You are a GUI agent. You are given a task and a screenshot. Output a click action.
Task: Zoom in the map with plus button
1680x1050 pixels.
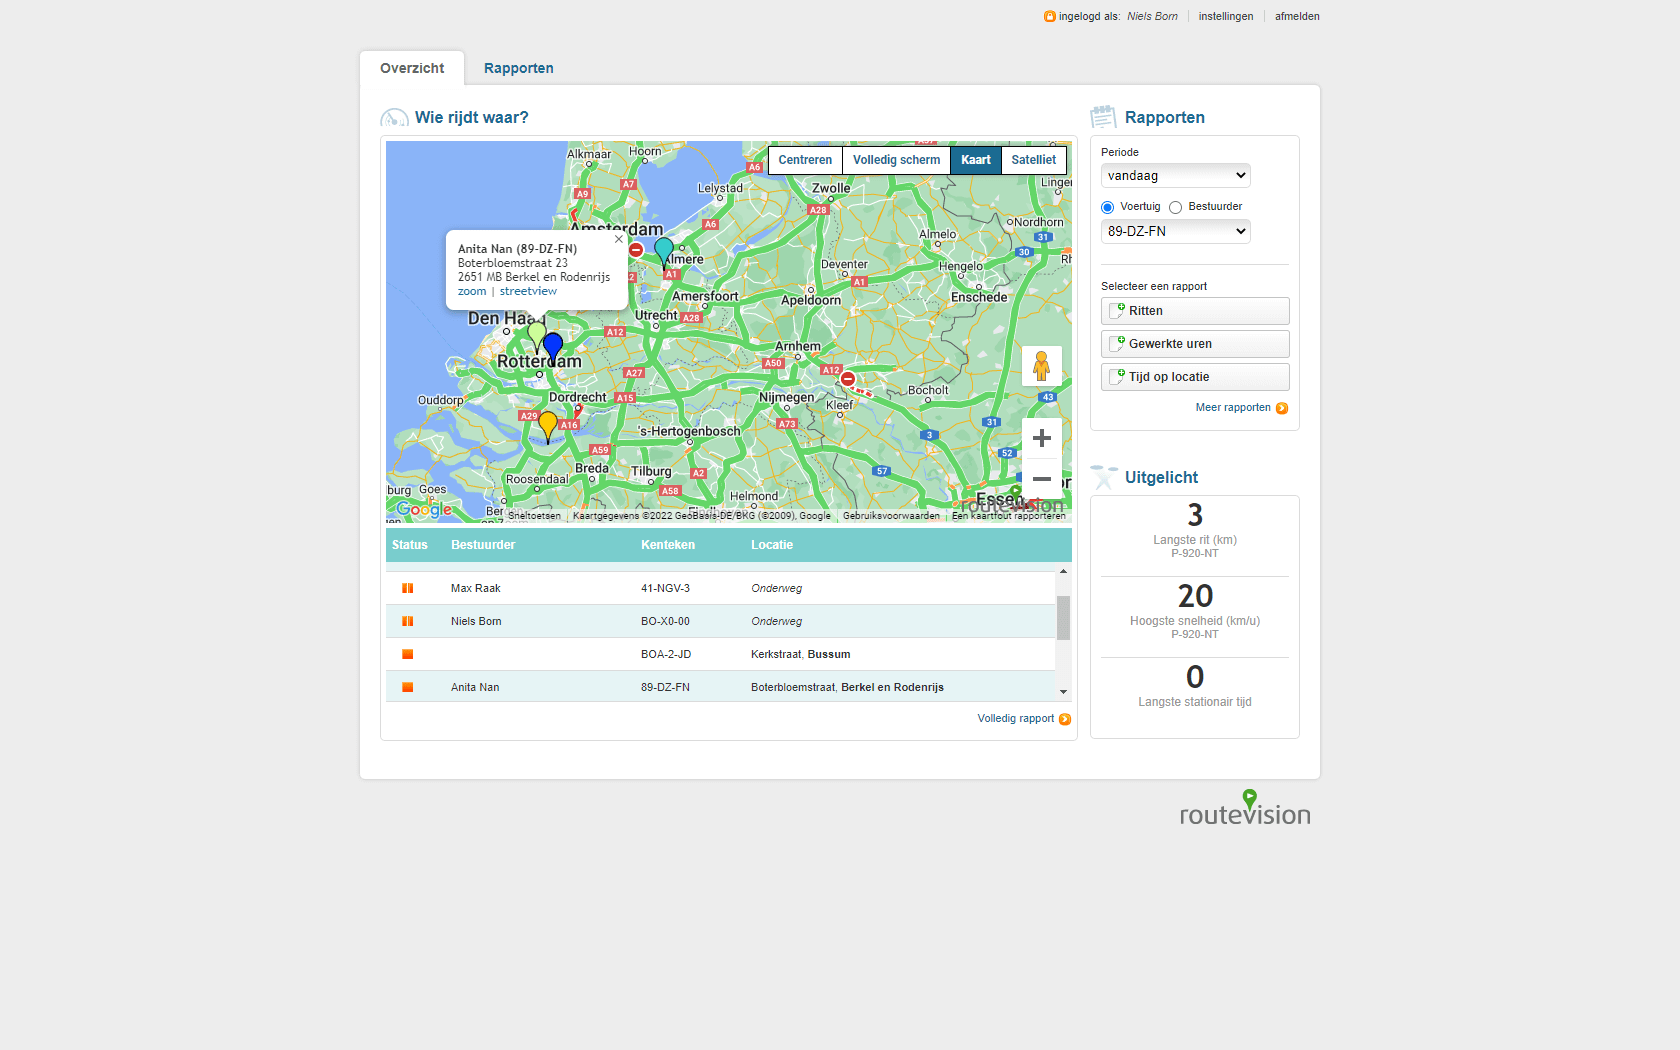point(1041,439)
